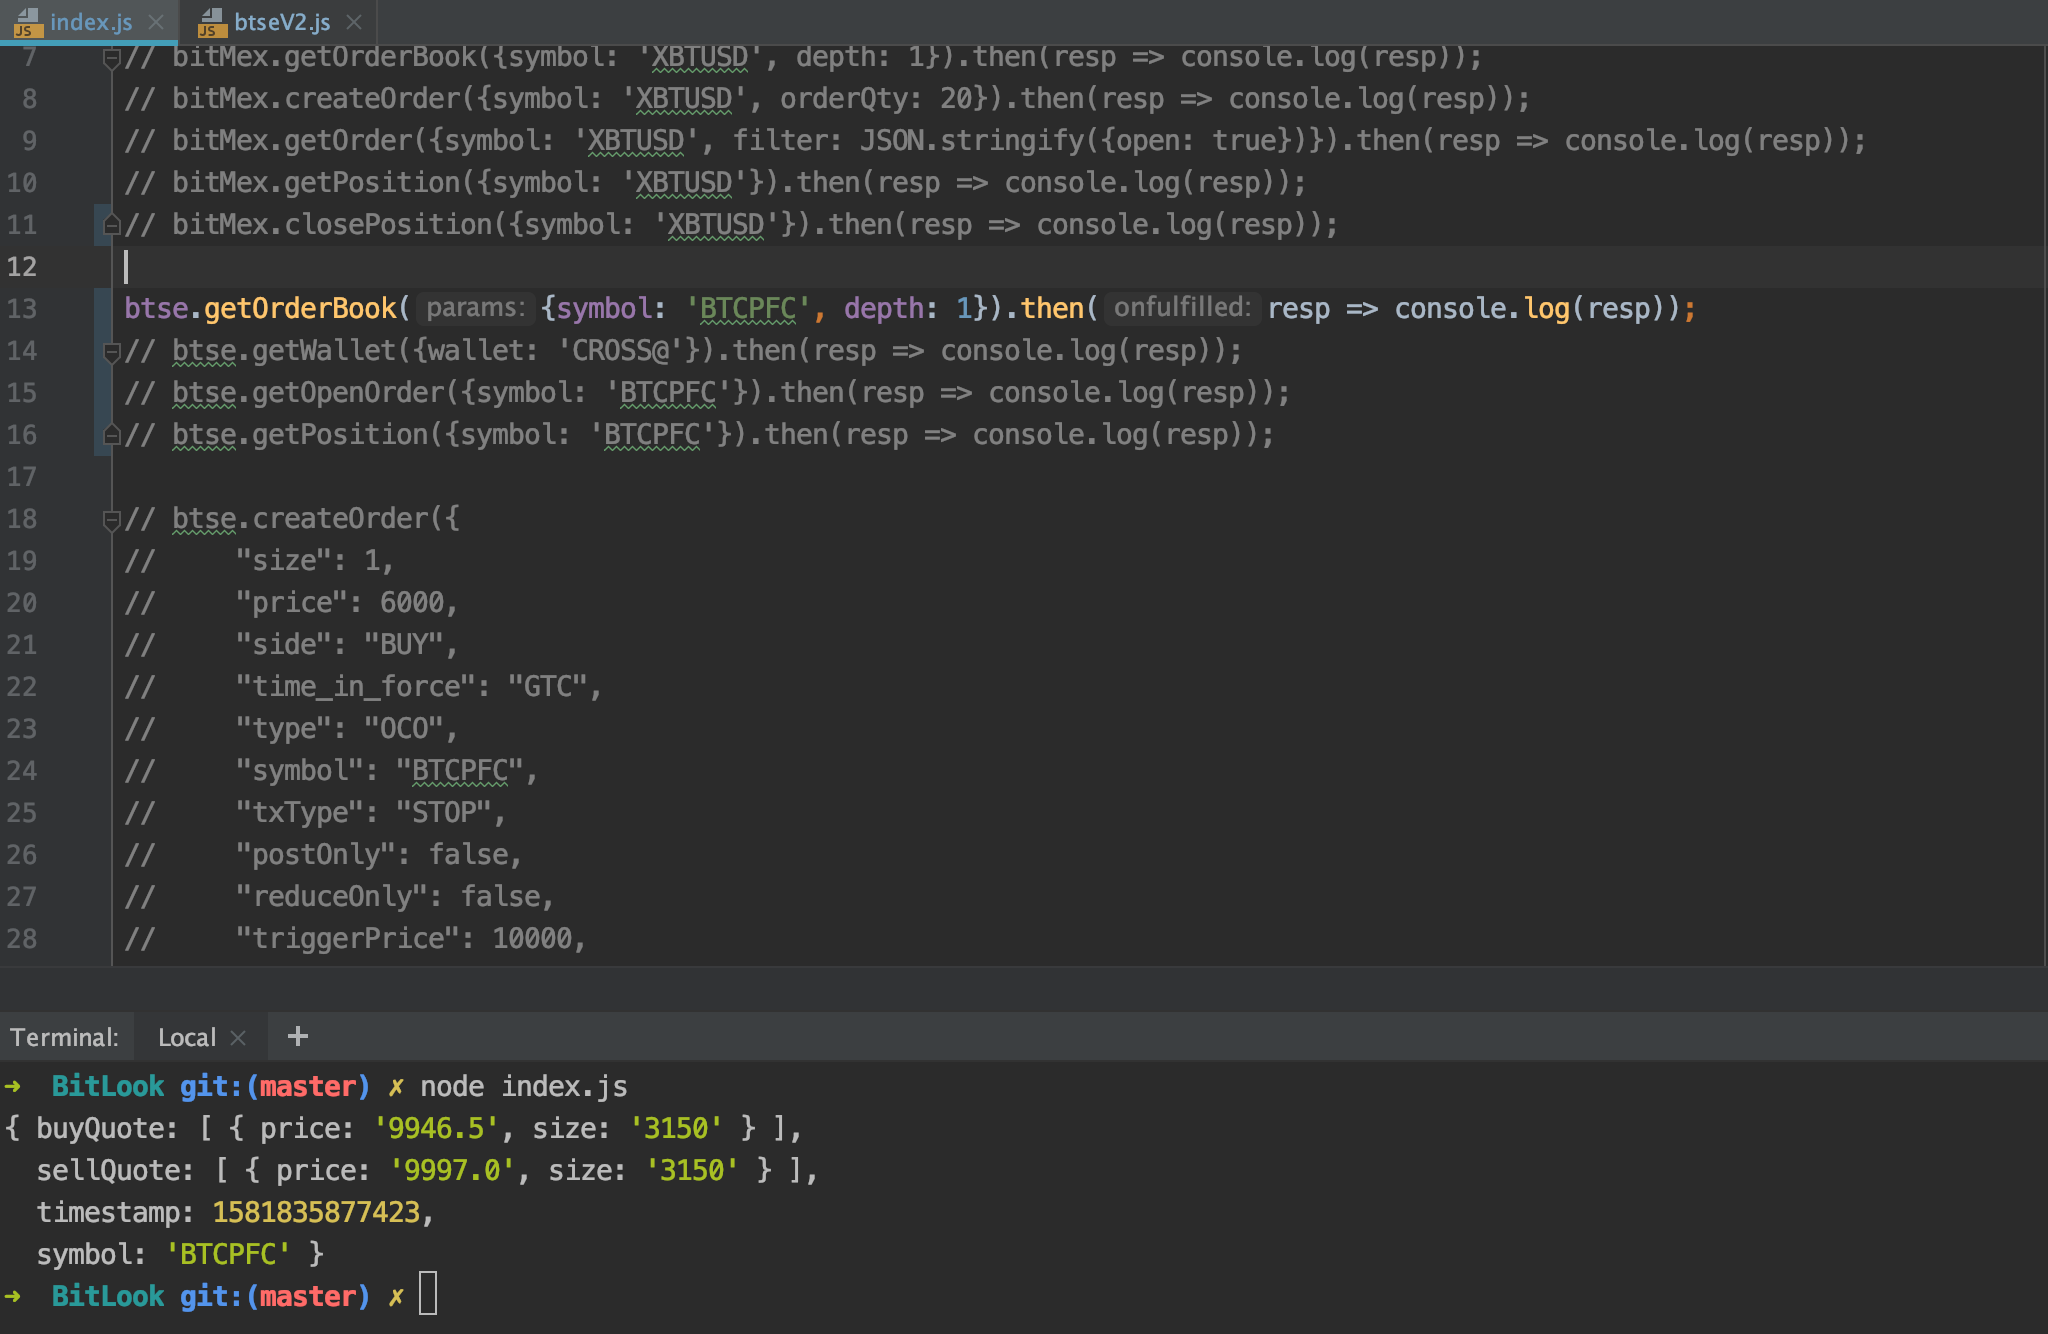
Task: Collapse the btse.createOrder comment block at line 18
Action: click(x=111, y=519)
